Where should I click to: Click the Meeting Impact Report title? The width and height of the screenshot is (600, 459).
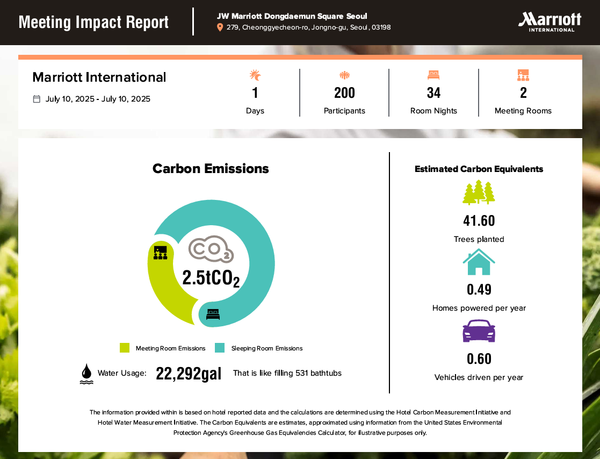tap(93, 22)
